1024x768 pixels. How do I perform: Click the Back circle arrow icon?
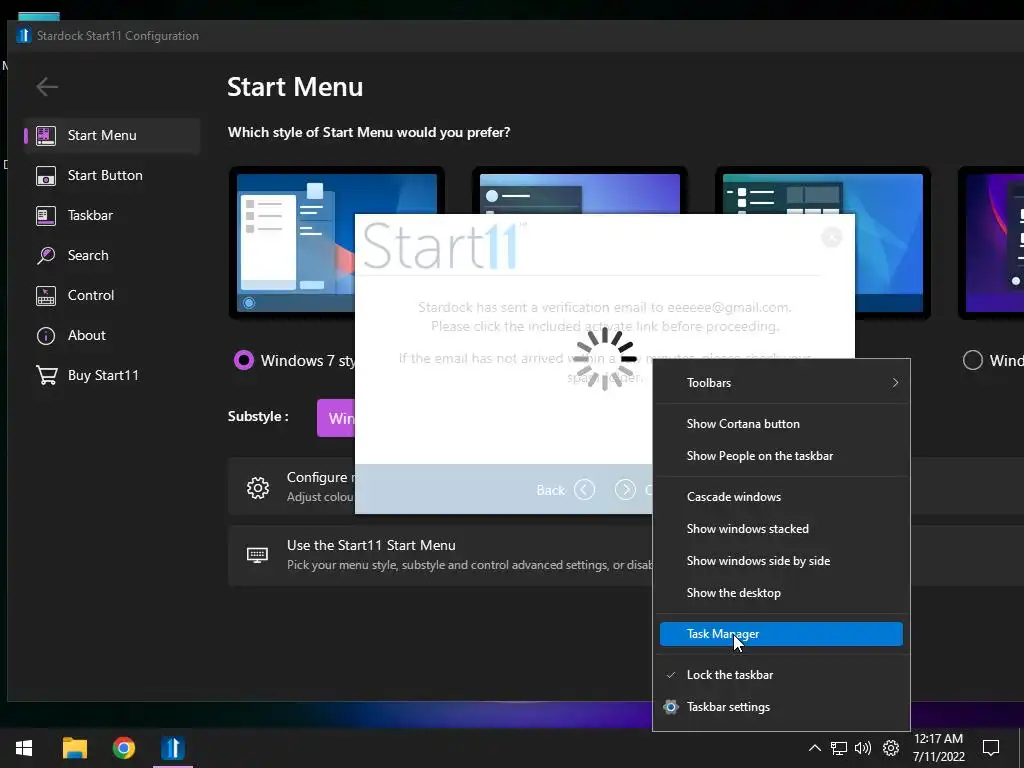584,489
